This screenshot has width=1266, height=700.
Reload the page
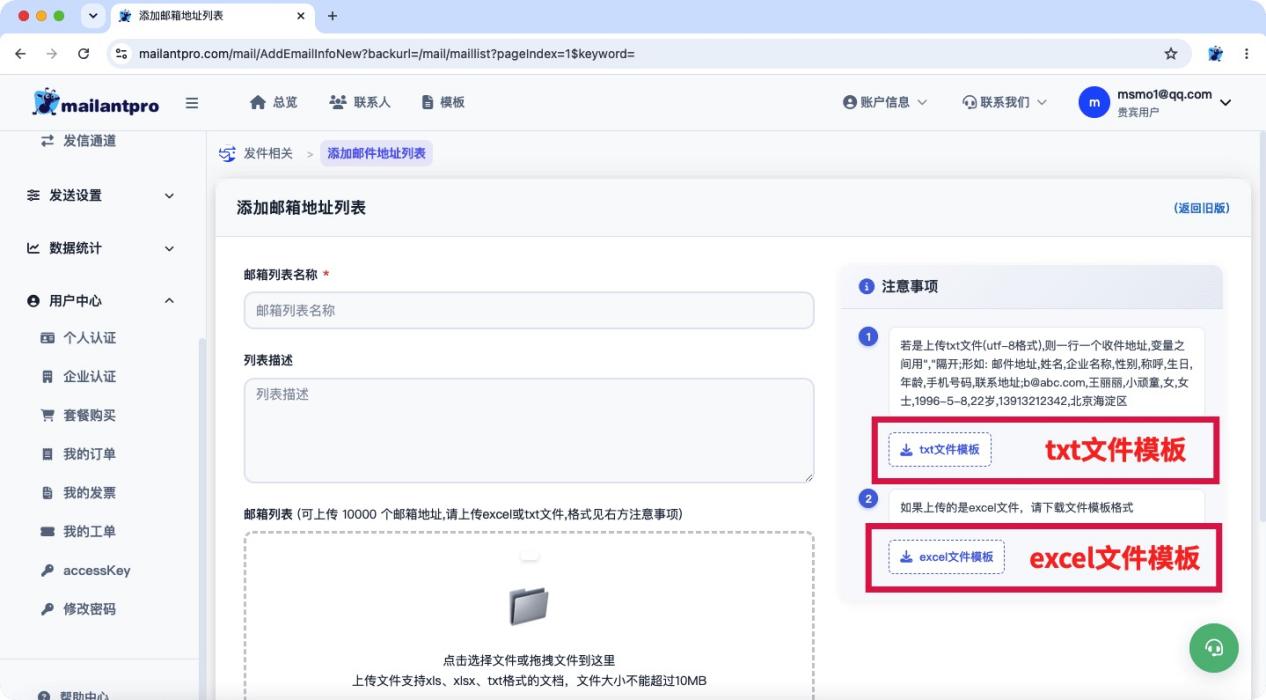click(83, 53)
